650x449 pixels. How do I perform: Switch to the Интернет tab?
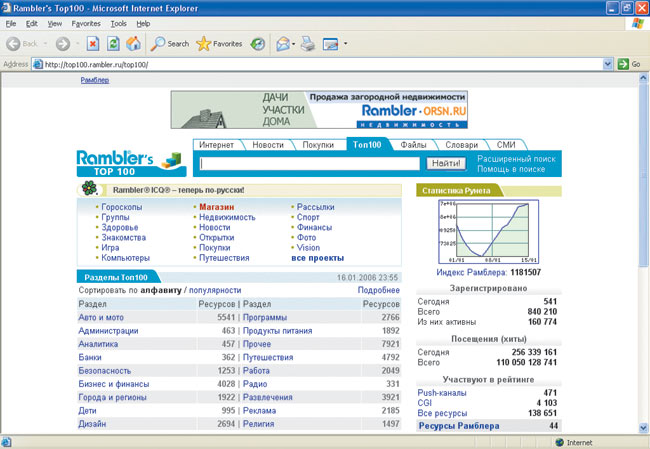(x=216, y=145)
